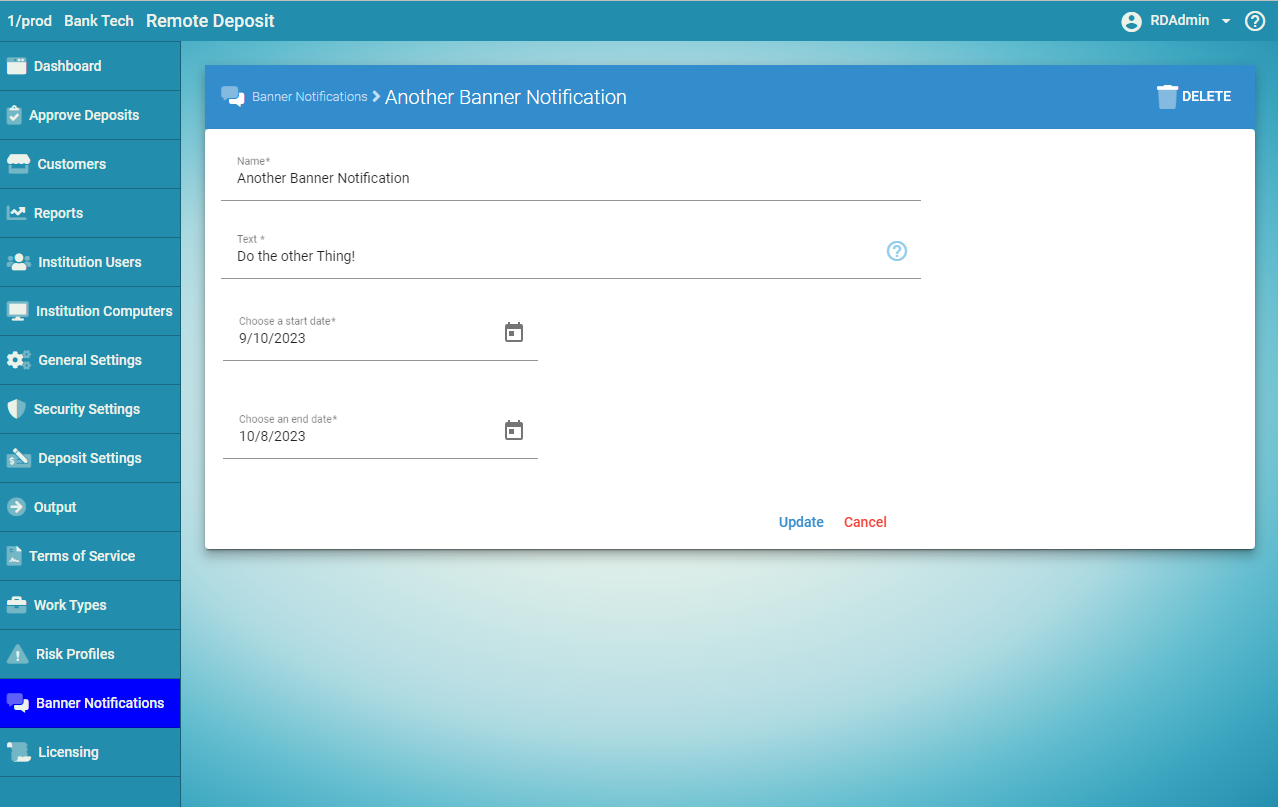
Task: Click into the Text input field
Action: pyautogui.click(x=571, y=256)
